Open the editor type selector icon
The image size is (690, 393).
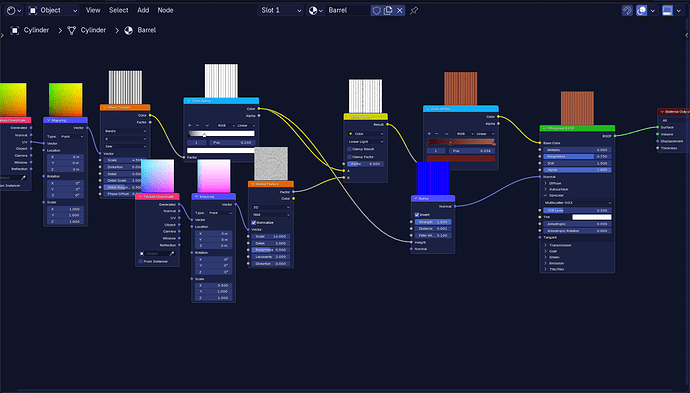coord(14,10)
